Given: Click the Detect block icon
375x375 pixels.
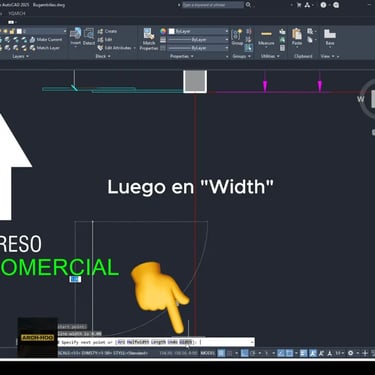Looking at the screenshot, I should coord(89,34).
